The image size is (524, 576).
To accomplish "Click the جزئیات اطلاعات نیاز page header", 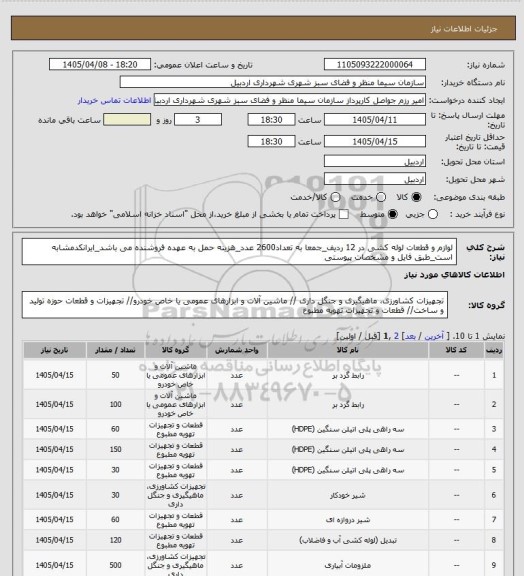I will [x=464, y=29].
